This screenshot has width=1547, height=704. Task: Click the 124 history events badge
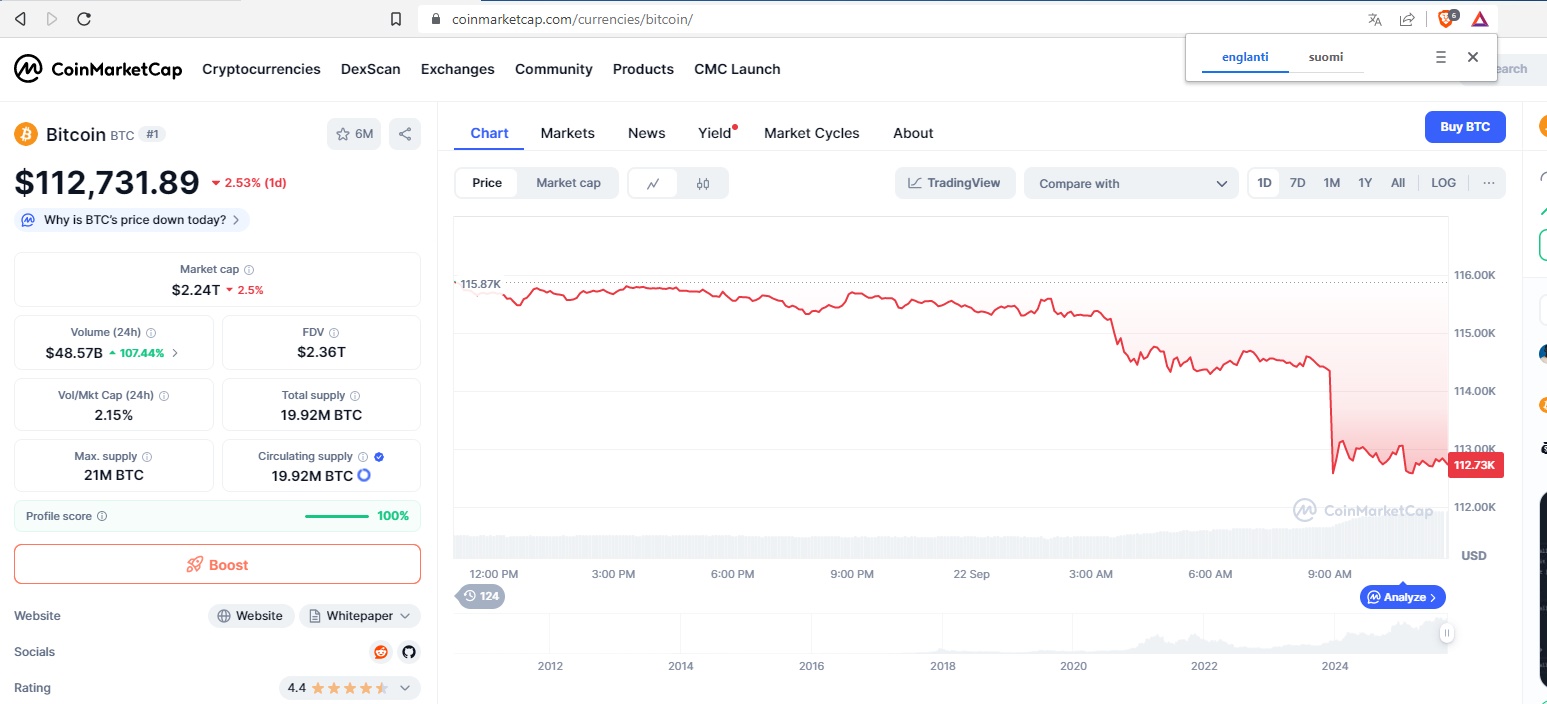(481, 596)
